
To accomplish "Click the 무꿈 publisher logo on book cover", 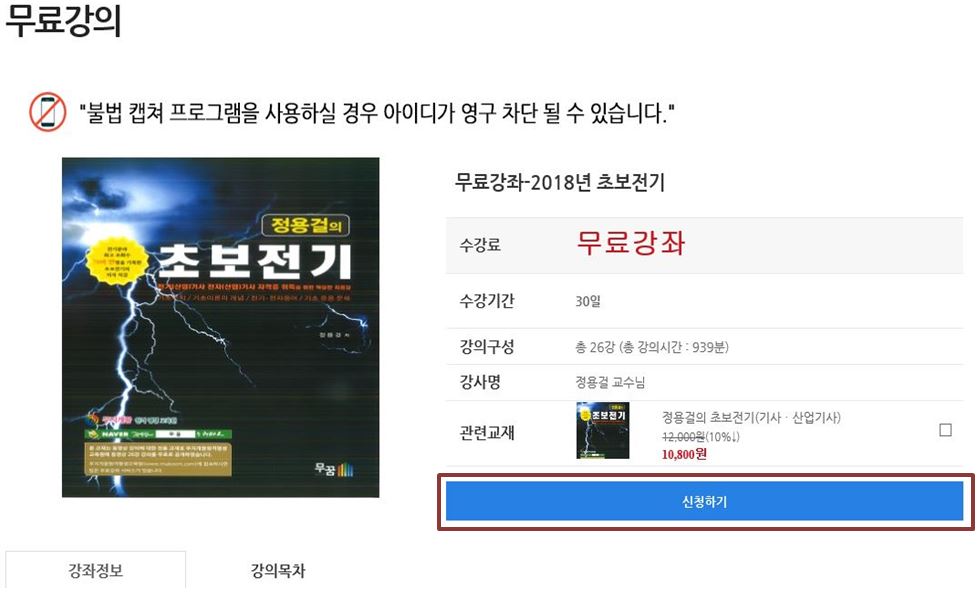I will tap(333, 469).
